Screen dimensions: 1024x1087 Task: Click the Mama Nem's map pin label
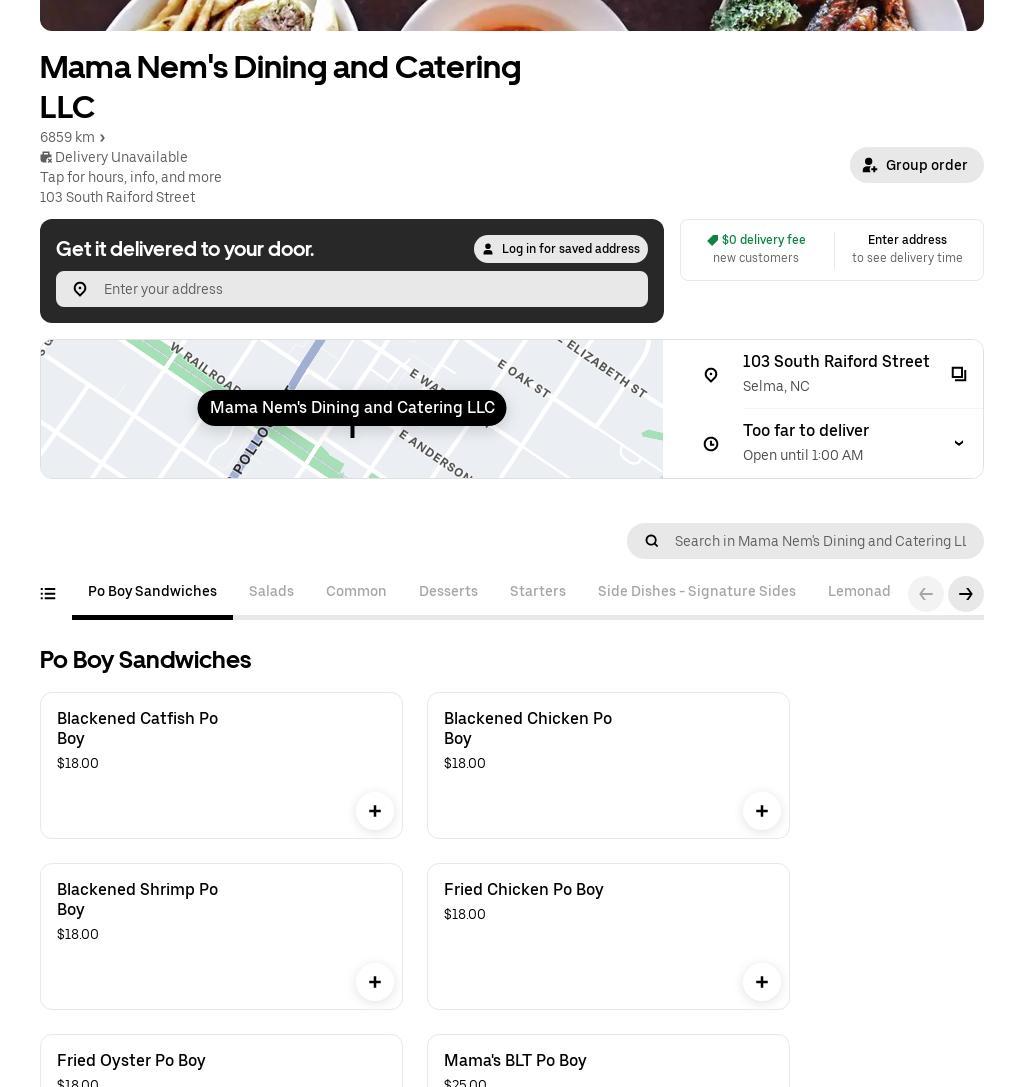click(x=352, y=408)
